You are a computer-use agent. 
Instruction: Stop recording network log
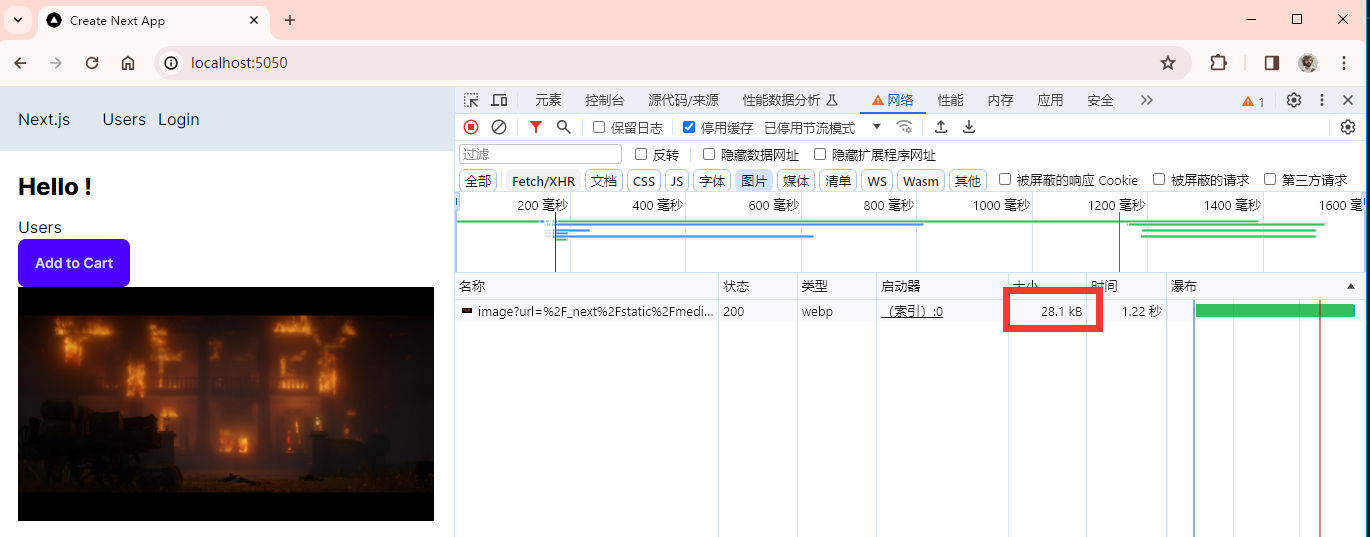(471, 127)
